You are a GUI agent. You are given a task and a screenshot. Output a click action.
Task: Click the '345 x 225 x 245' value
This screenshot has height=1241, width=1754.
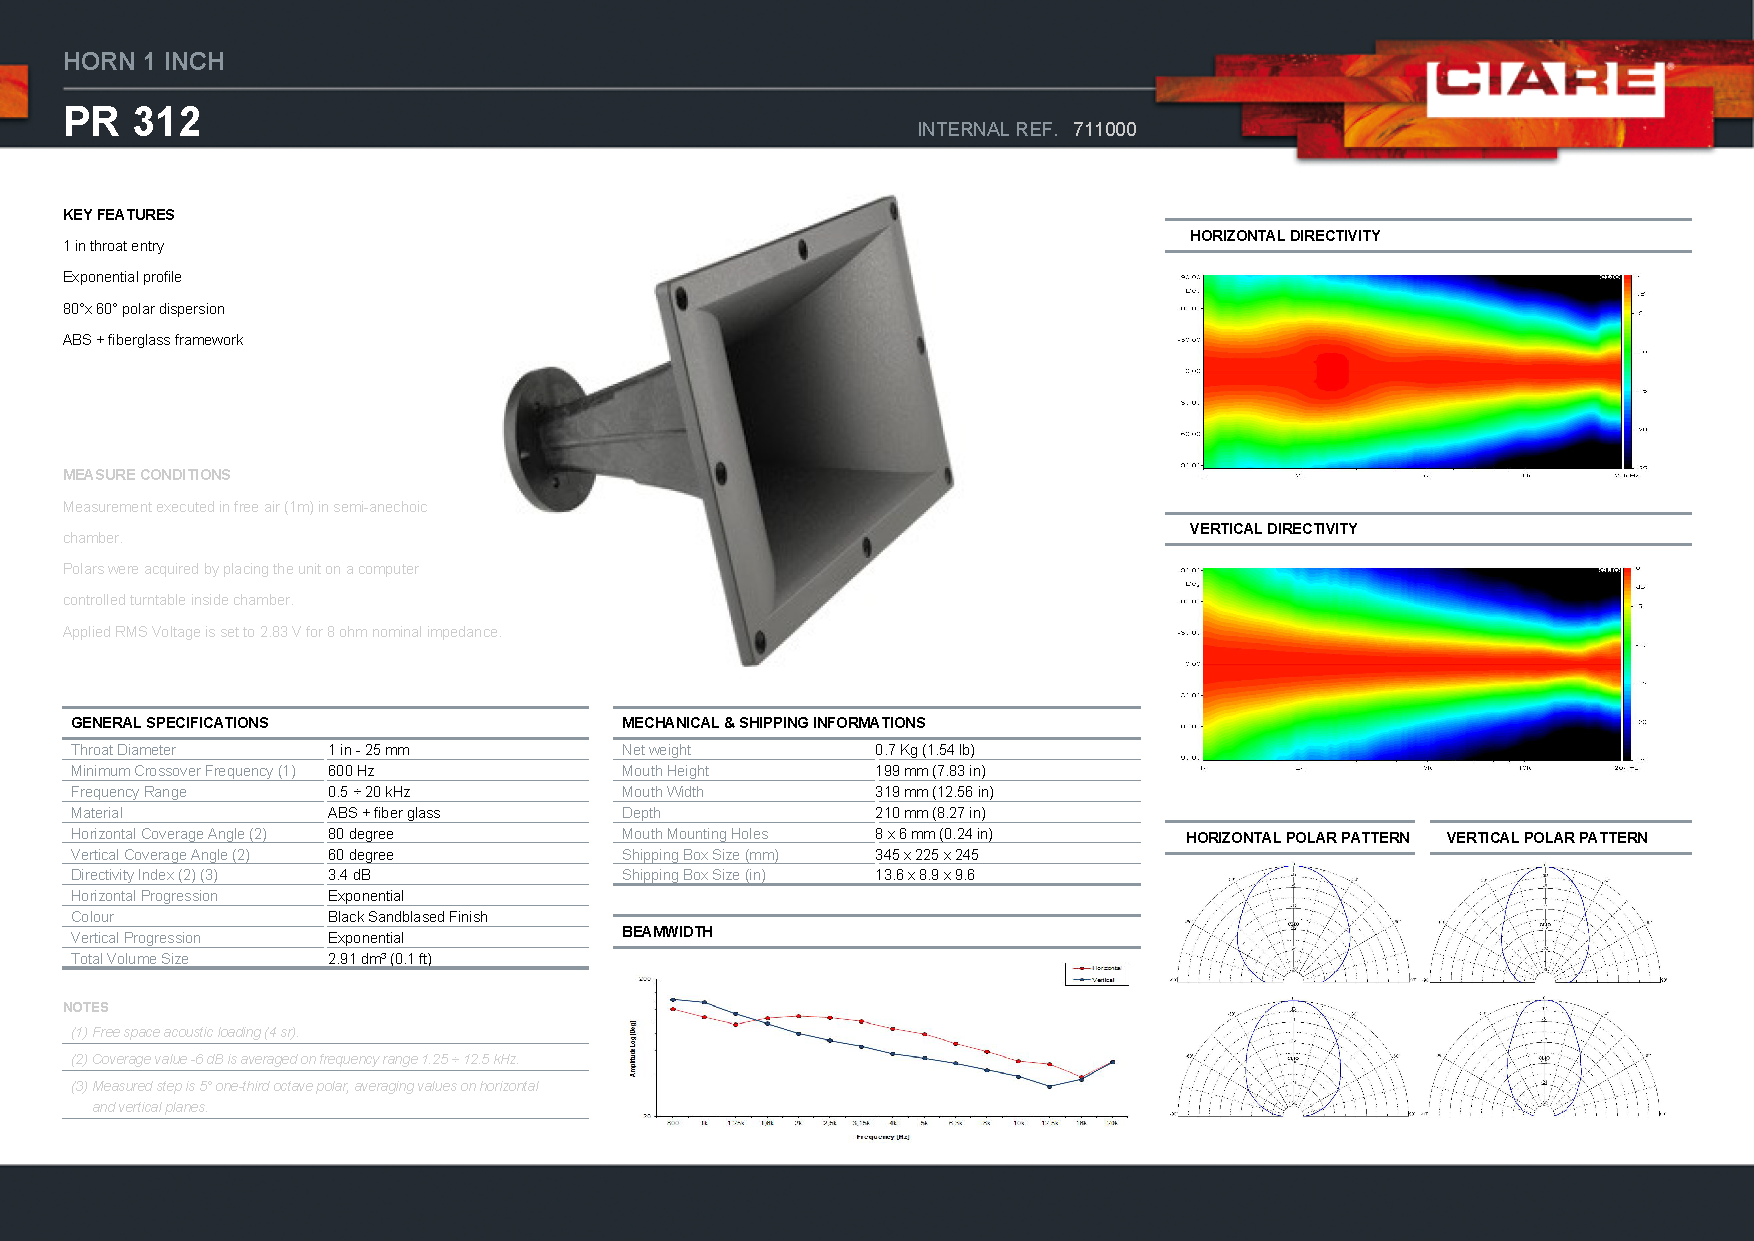(x=927, y=855)
